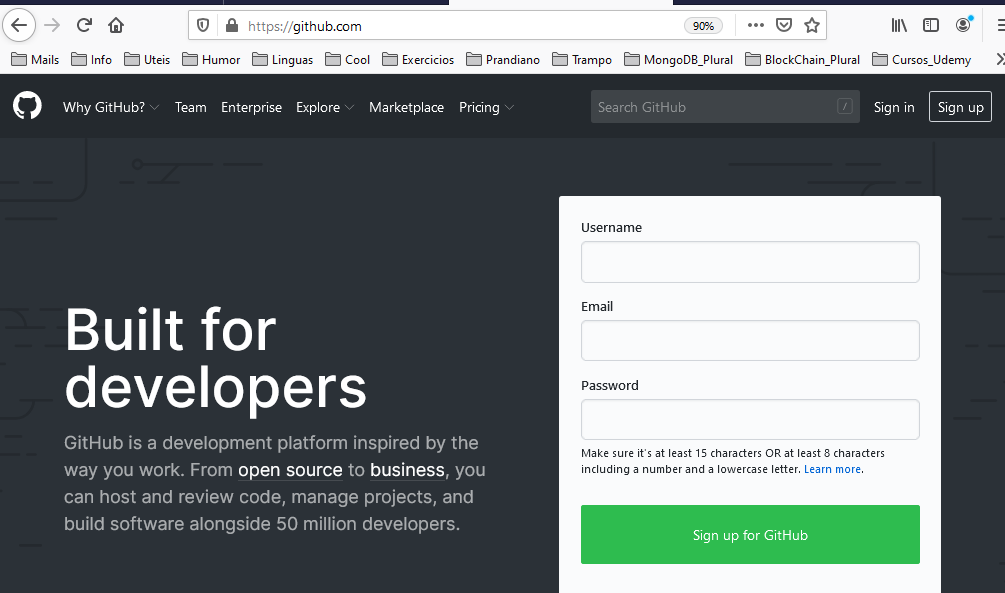Open the Firefox account avatar icon
1005x593 pixels.
pyautogui.click(x=963, y=26)
